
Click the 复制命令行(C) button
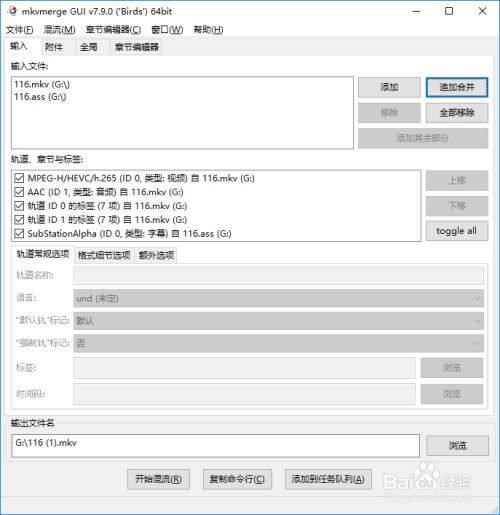(237, 479)
